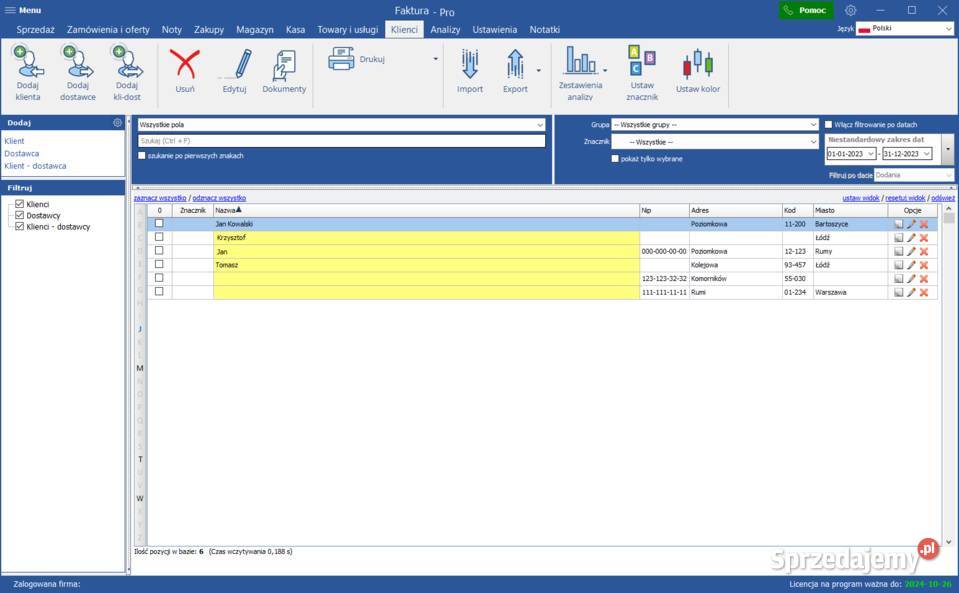
Task: Click the 'zaznacz wszystko' link
Action: point(160,198)
